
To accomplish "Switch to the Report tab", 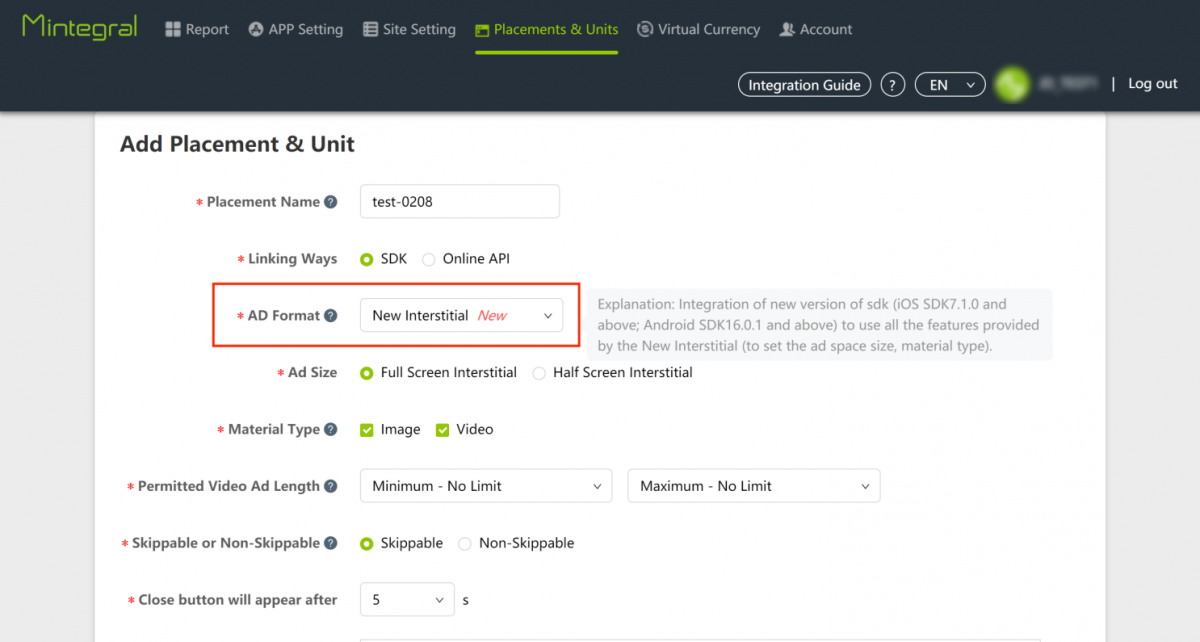I will click(x=196, y=29).
